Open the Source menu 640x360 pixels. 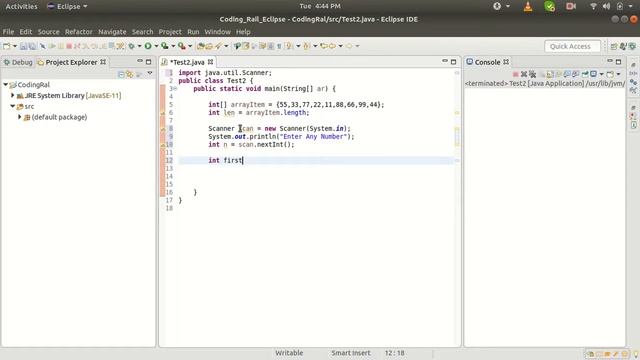point(49,32)
